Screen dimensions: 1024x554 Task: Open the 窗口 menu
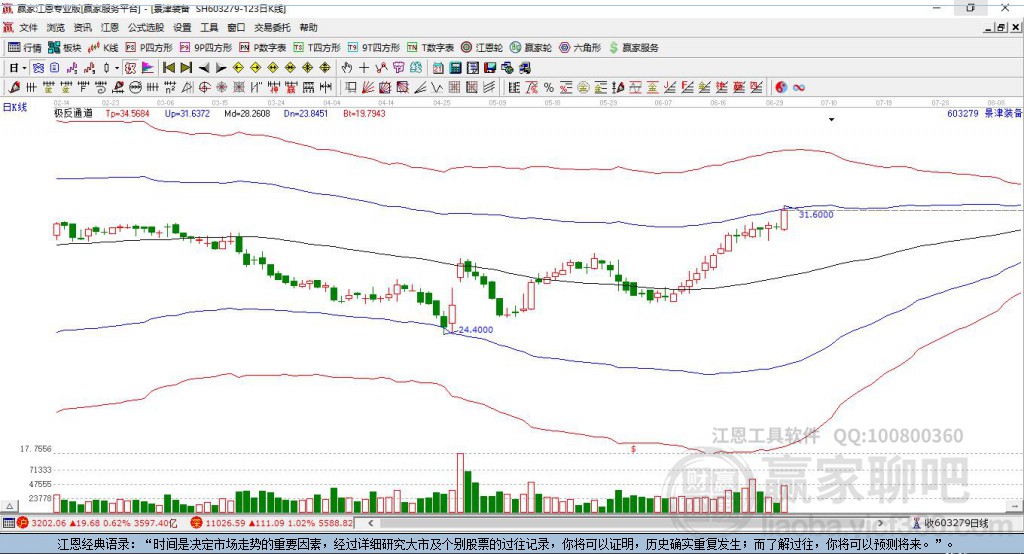[x=236, y=27]
